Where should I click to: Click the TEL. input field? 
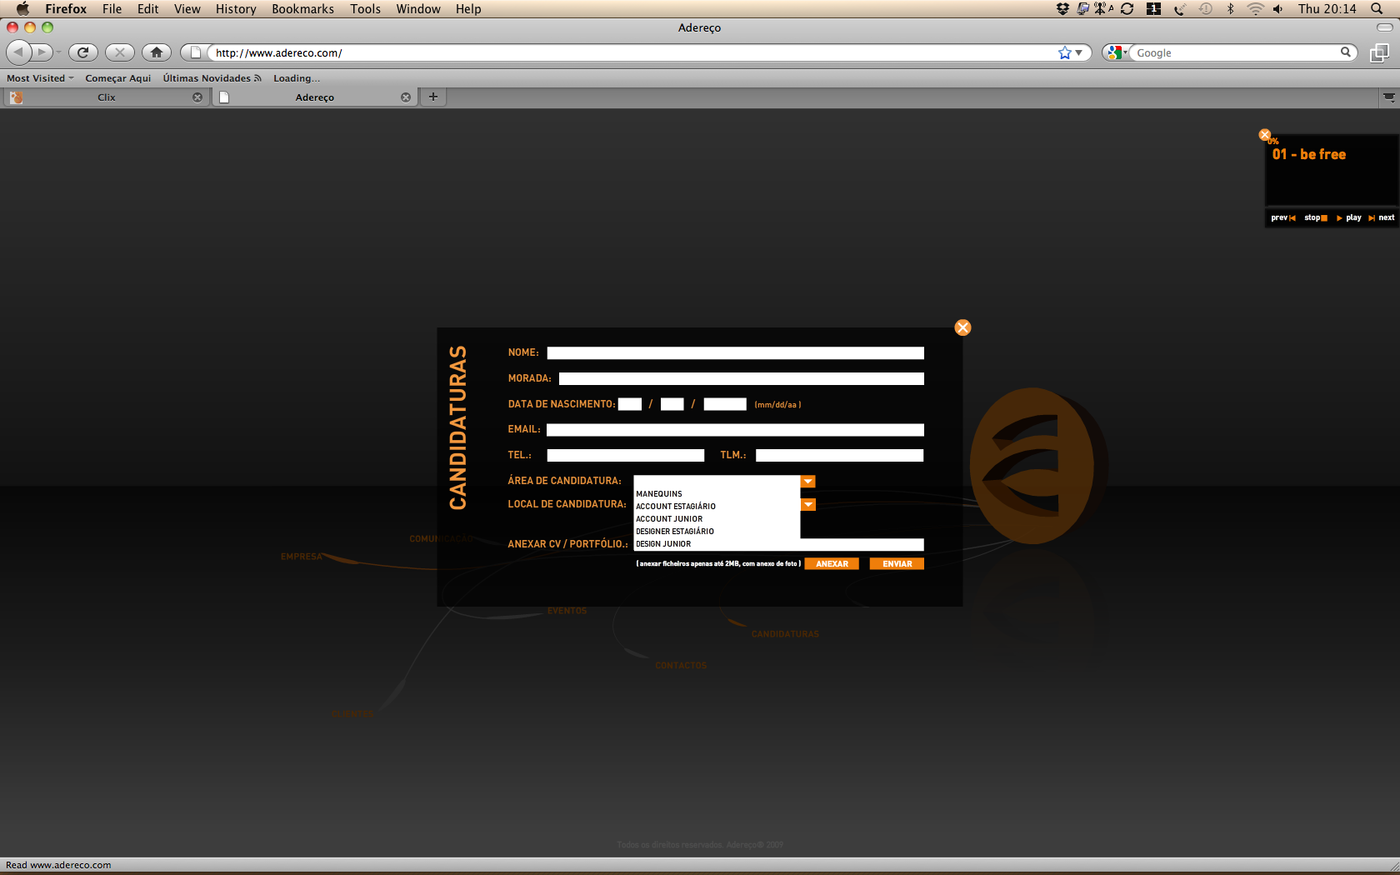626,455
